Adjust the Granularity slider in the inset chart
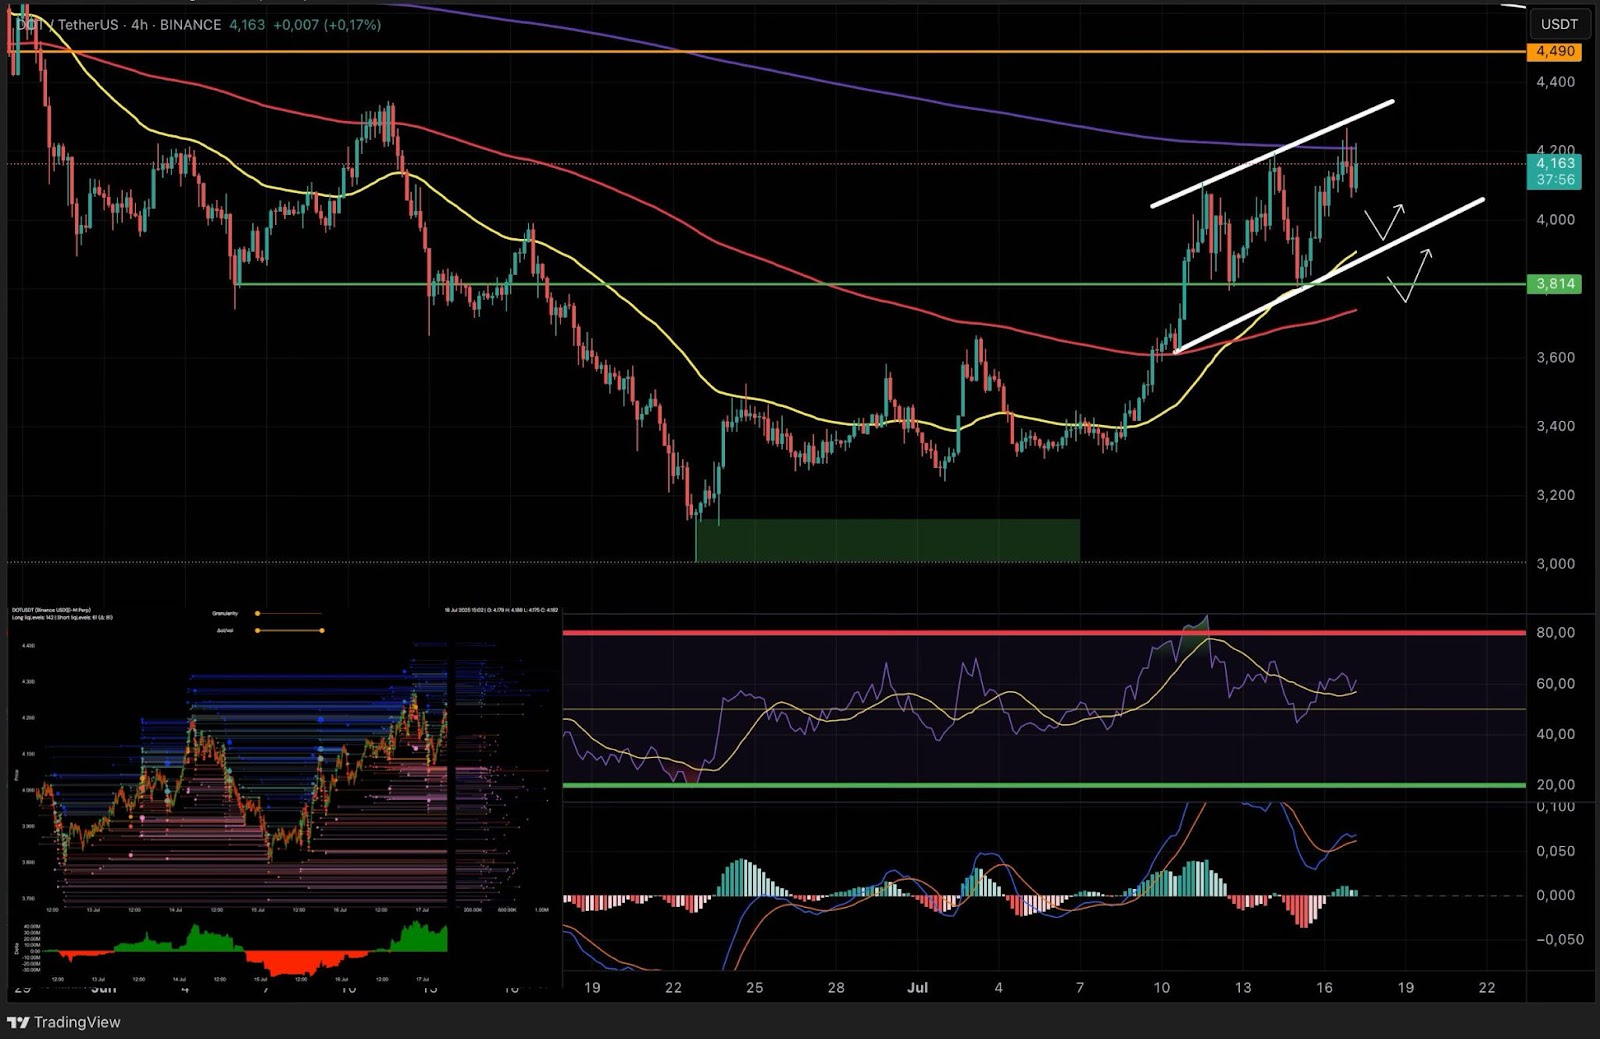Viewport: 1600px width, 1039px height. (289, 613)
